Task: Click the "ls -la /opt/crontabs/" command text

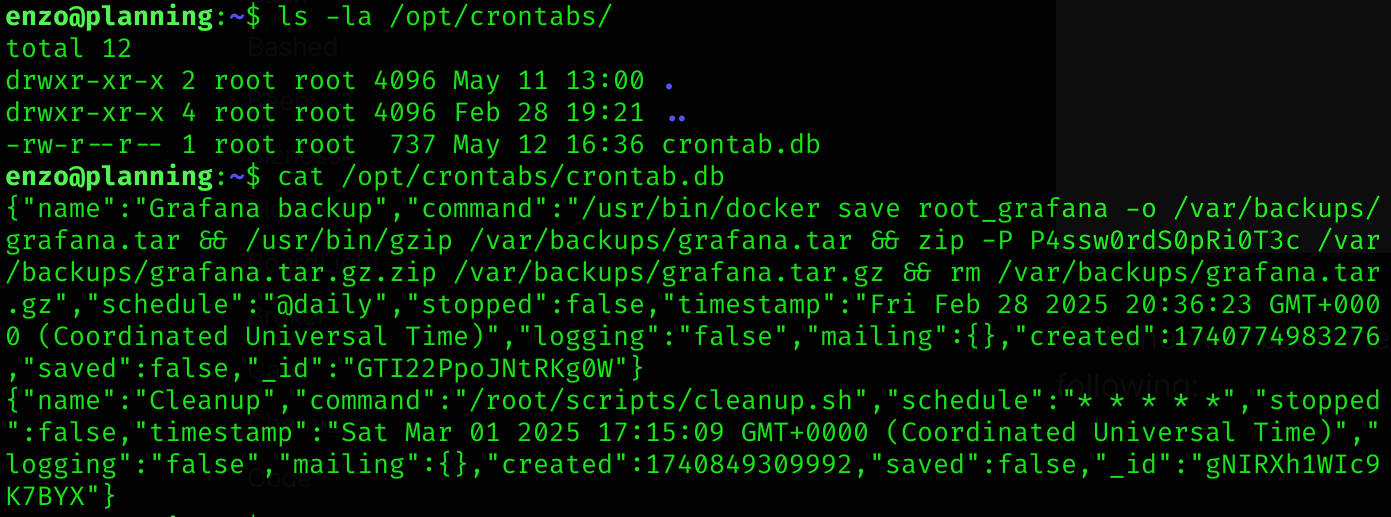Action: pyautogui.click(x=445, y=15)
